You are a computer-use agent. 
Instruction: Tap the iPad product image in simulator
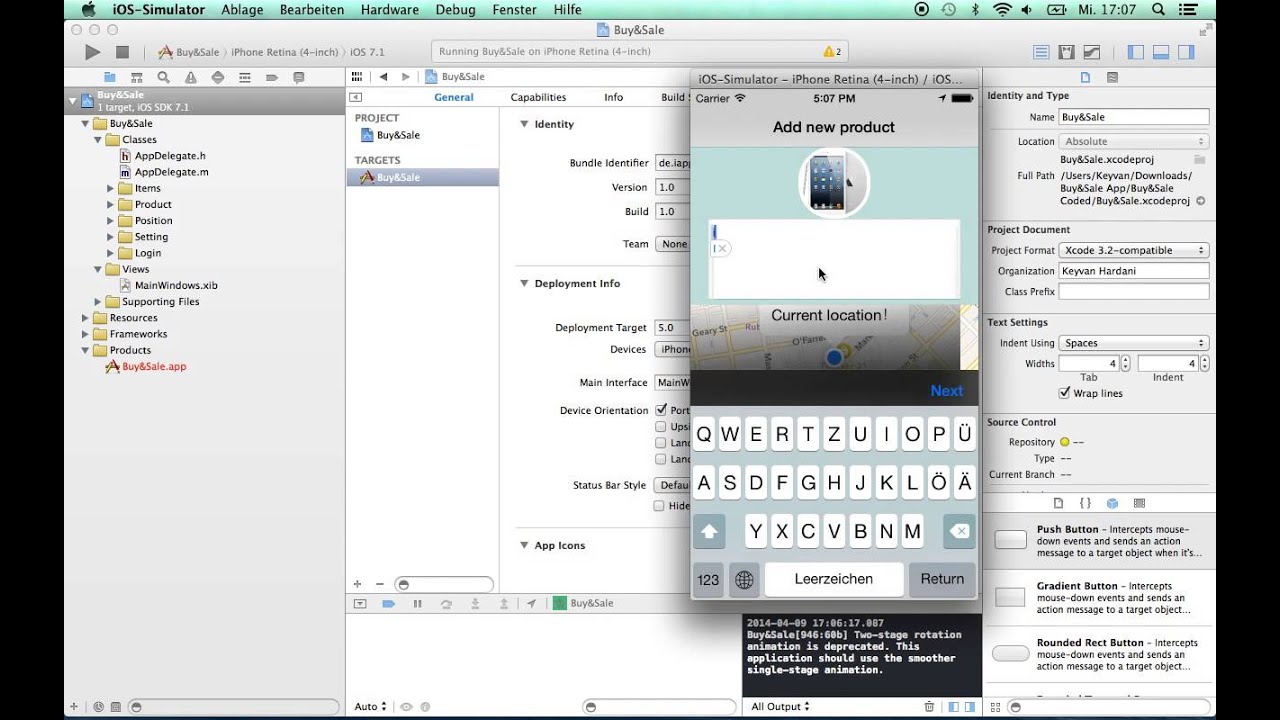pos(834,183)
